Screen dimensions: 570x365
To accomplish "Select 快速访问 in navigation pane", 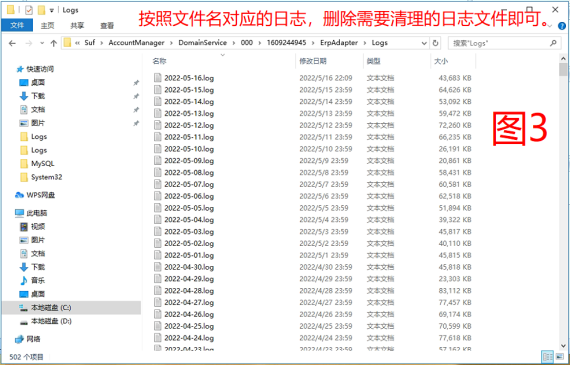I will click(x=40, y=69).
